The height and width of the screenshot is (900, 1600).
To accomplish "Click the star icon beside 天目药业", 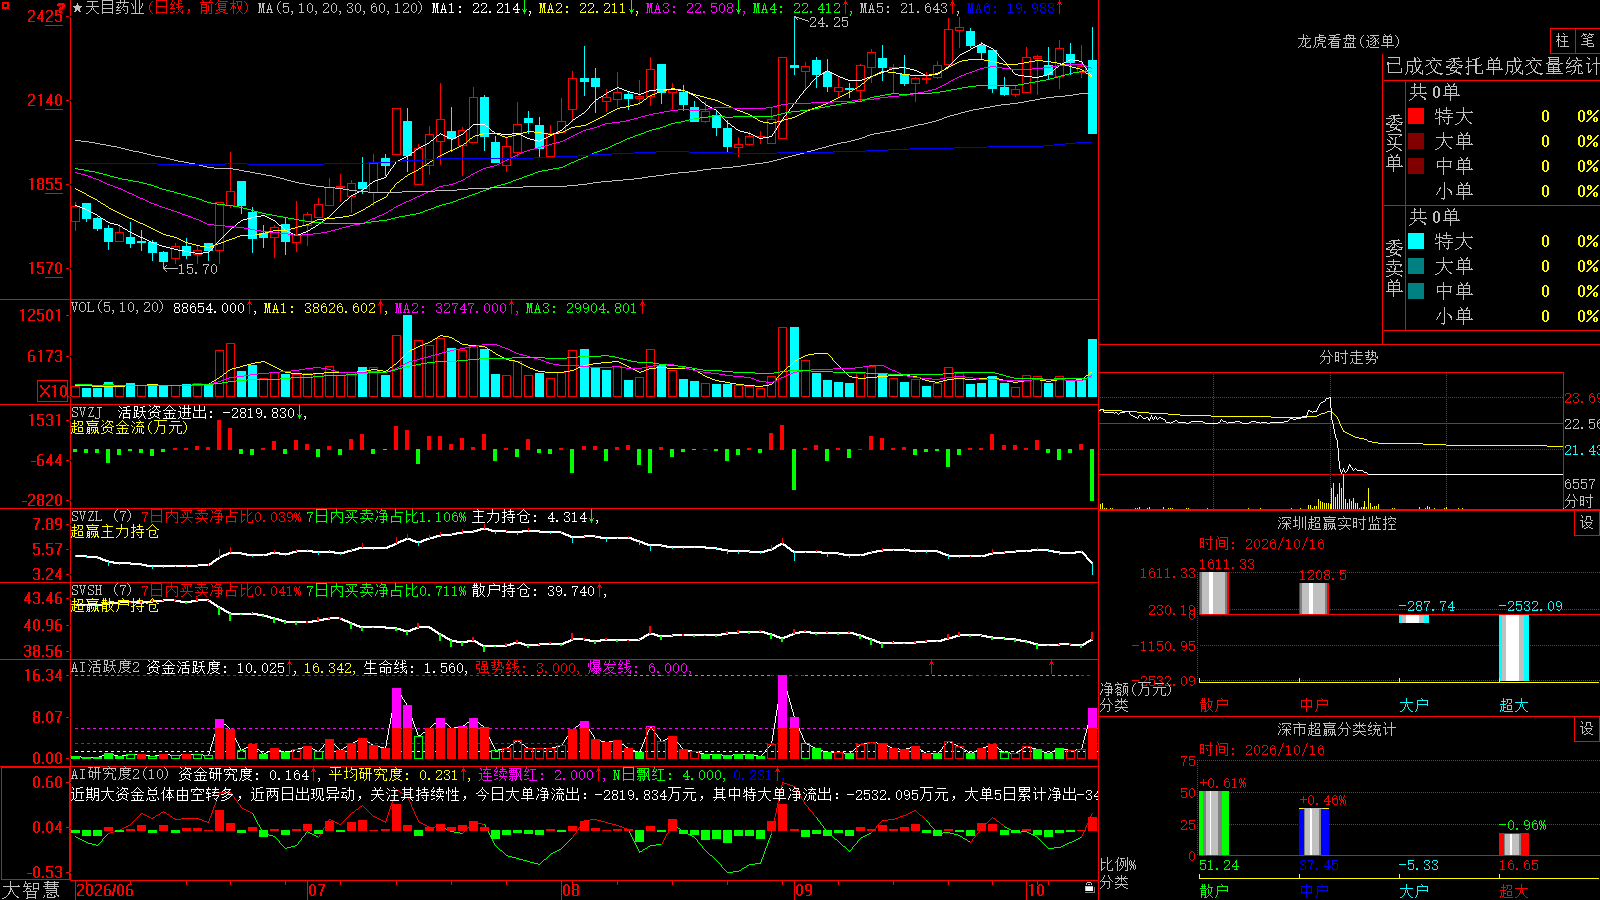I will click(x=77, y=8).
